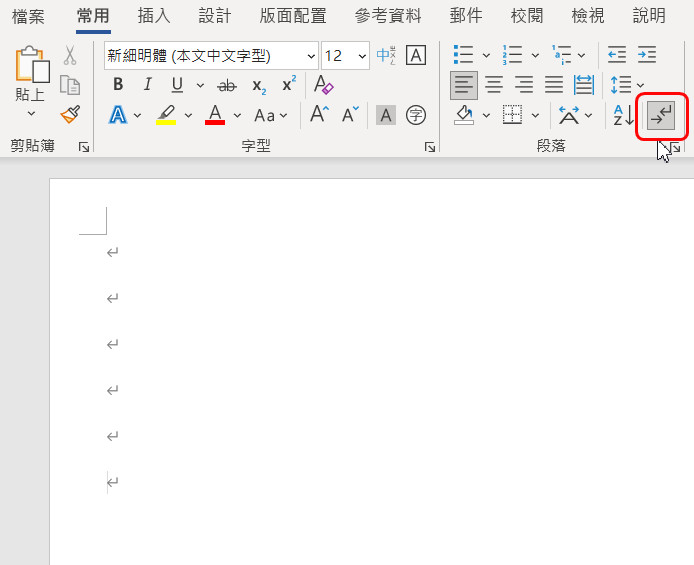Apply superscript formatting

288,85
